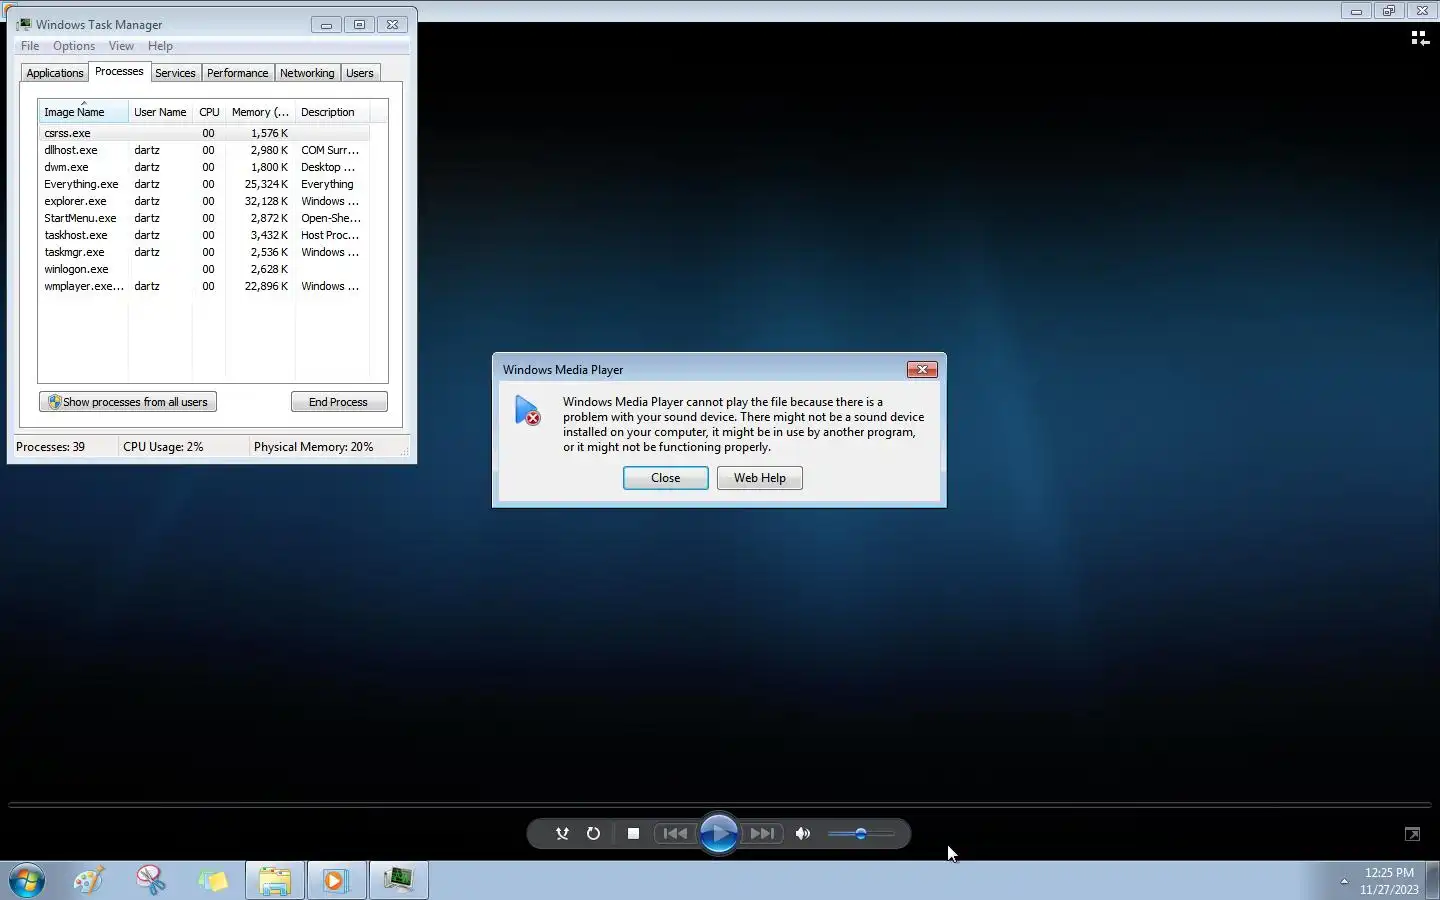Open Windows Explorer taskbar icon
The height and width of the screenshot is (900, 1440).
[275, 880]
